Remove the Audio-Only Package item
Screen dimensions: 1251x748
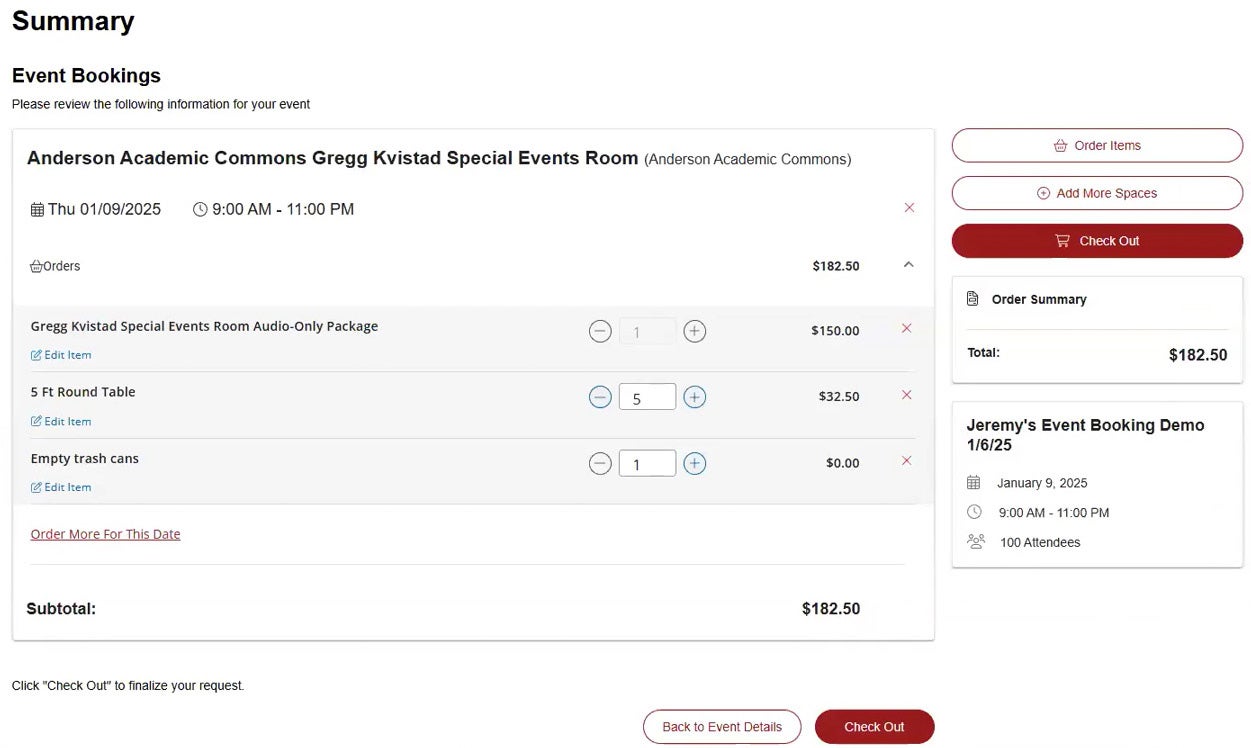[x=907, y=328]
